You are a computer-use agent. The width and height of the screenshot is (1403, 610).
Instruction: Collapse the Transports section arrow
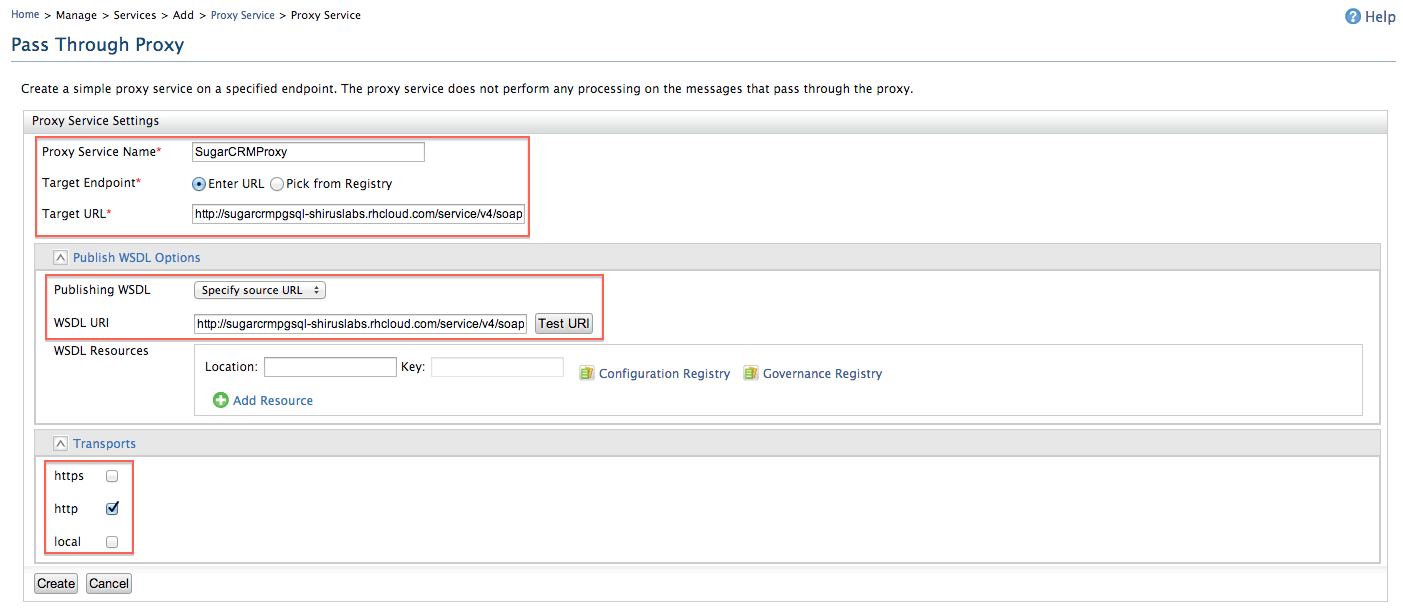[x=61, y=443]
